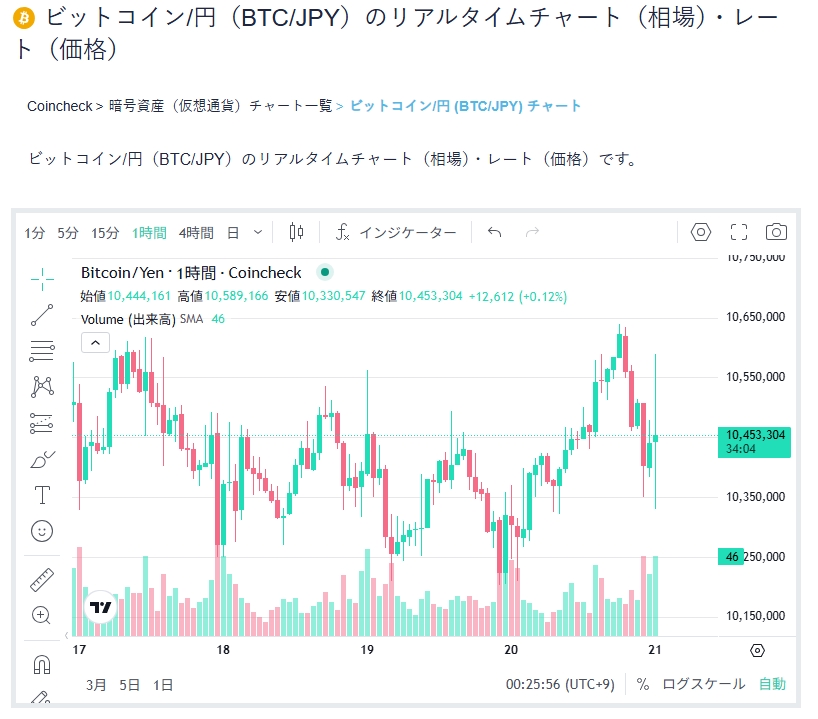
Task: Toggle the percent (%) scale mode
Action: [643, 684]
